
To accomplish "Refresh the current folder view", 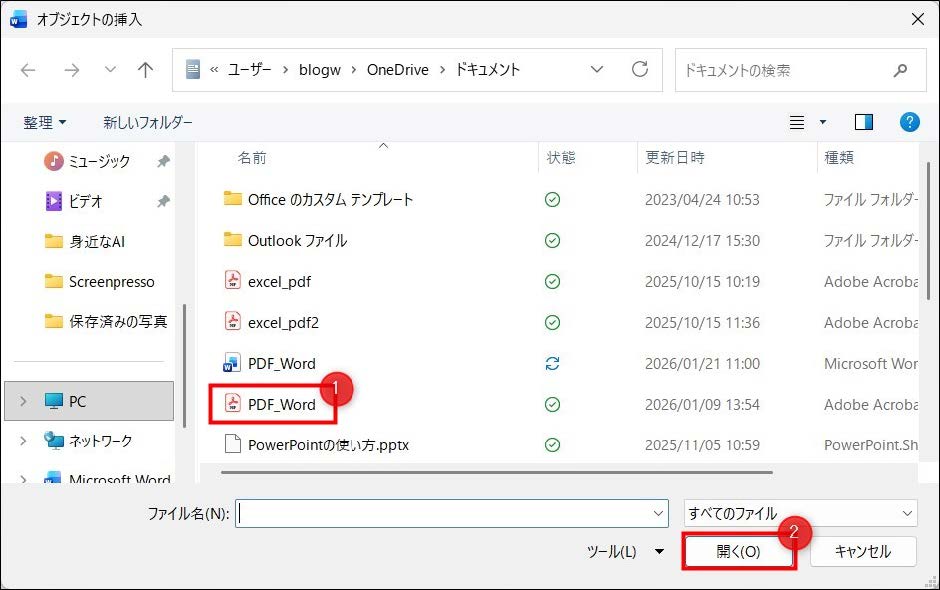I will pyautogui.click(x=640, y=70).
